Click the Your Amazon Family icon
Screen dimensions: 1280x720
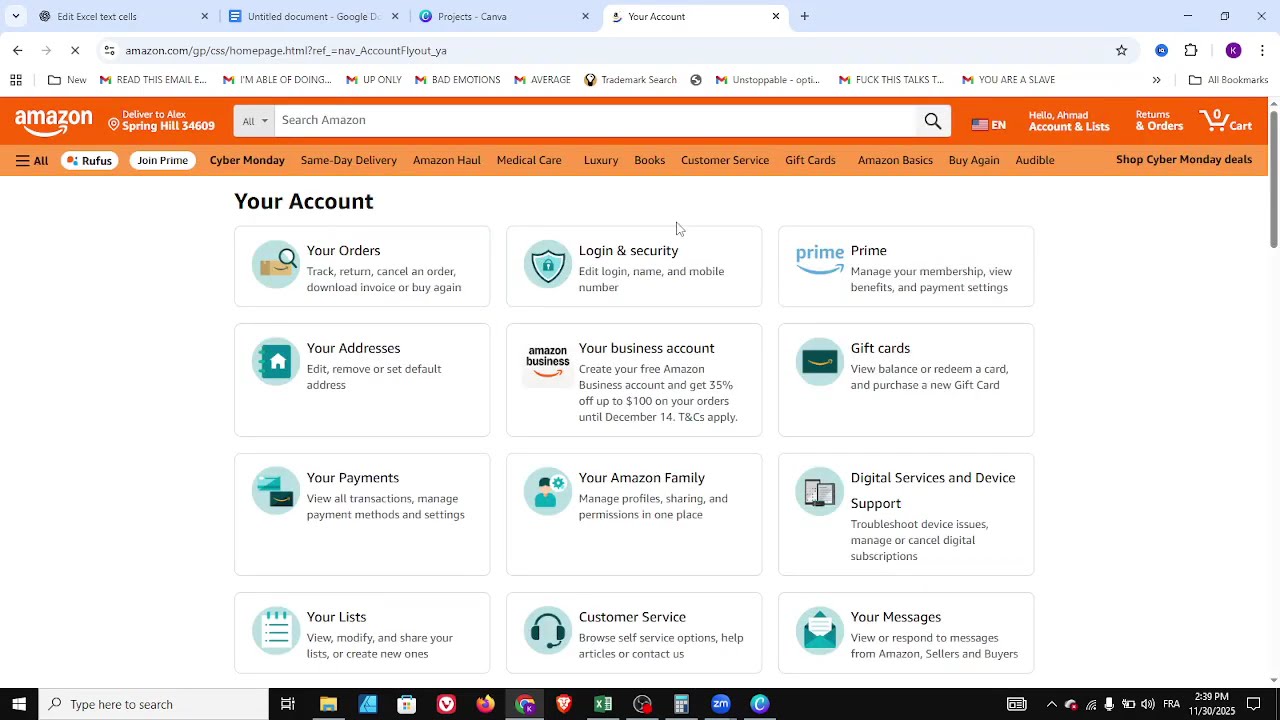(548, 491)
